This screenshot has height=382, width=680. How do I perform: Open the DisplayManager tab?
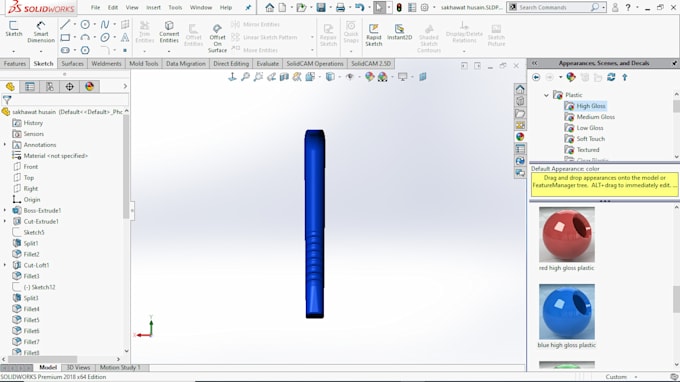[x=89, y=87]
